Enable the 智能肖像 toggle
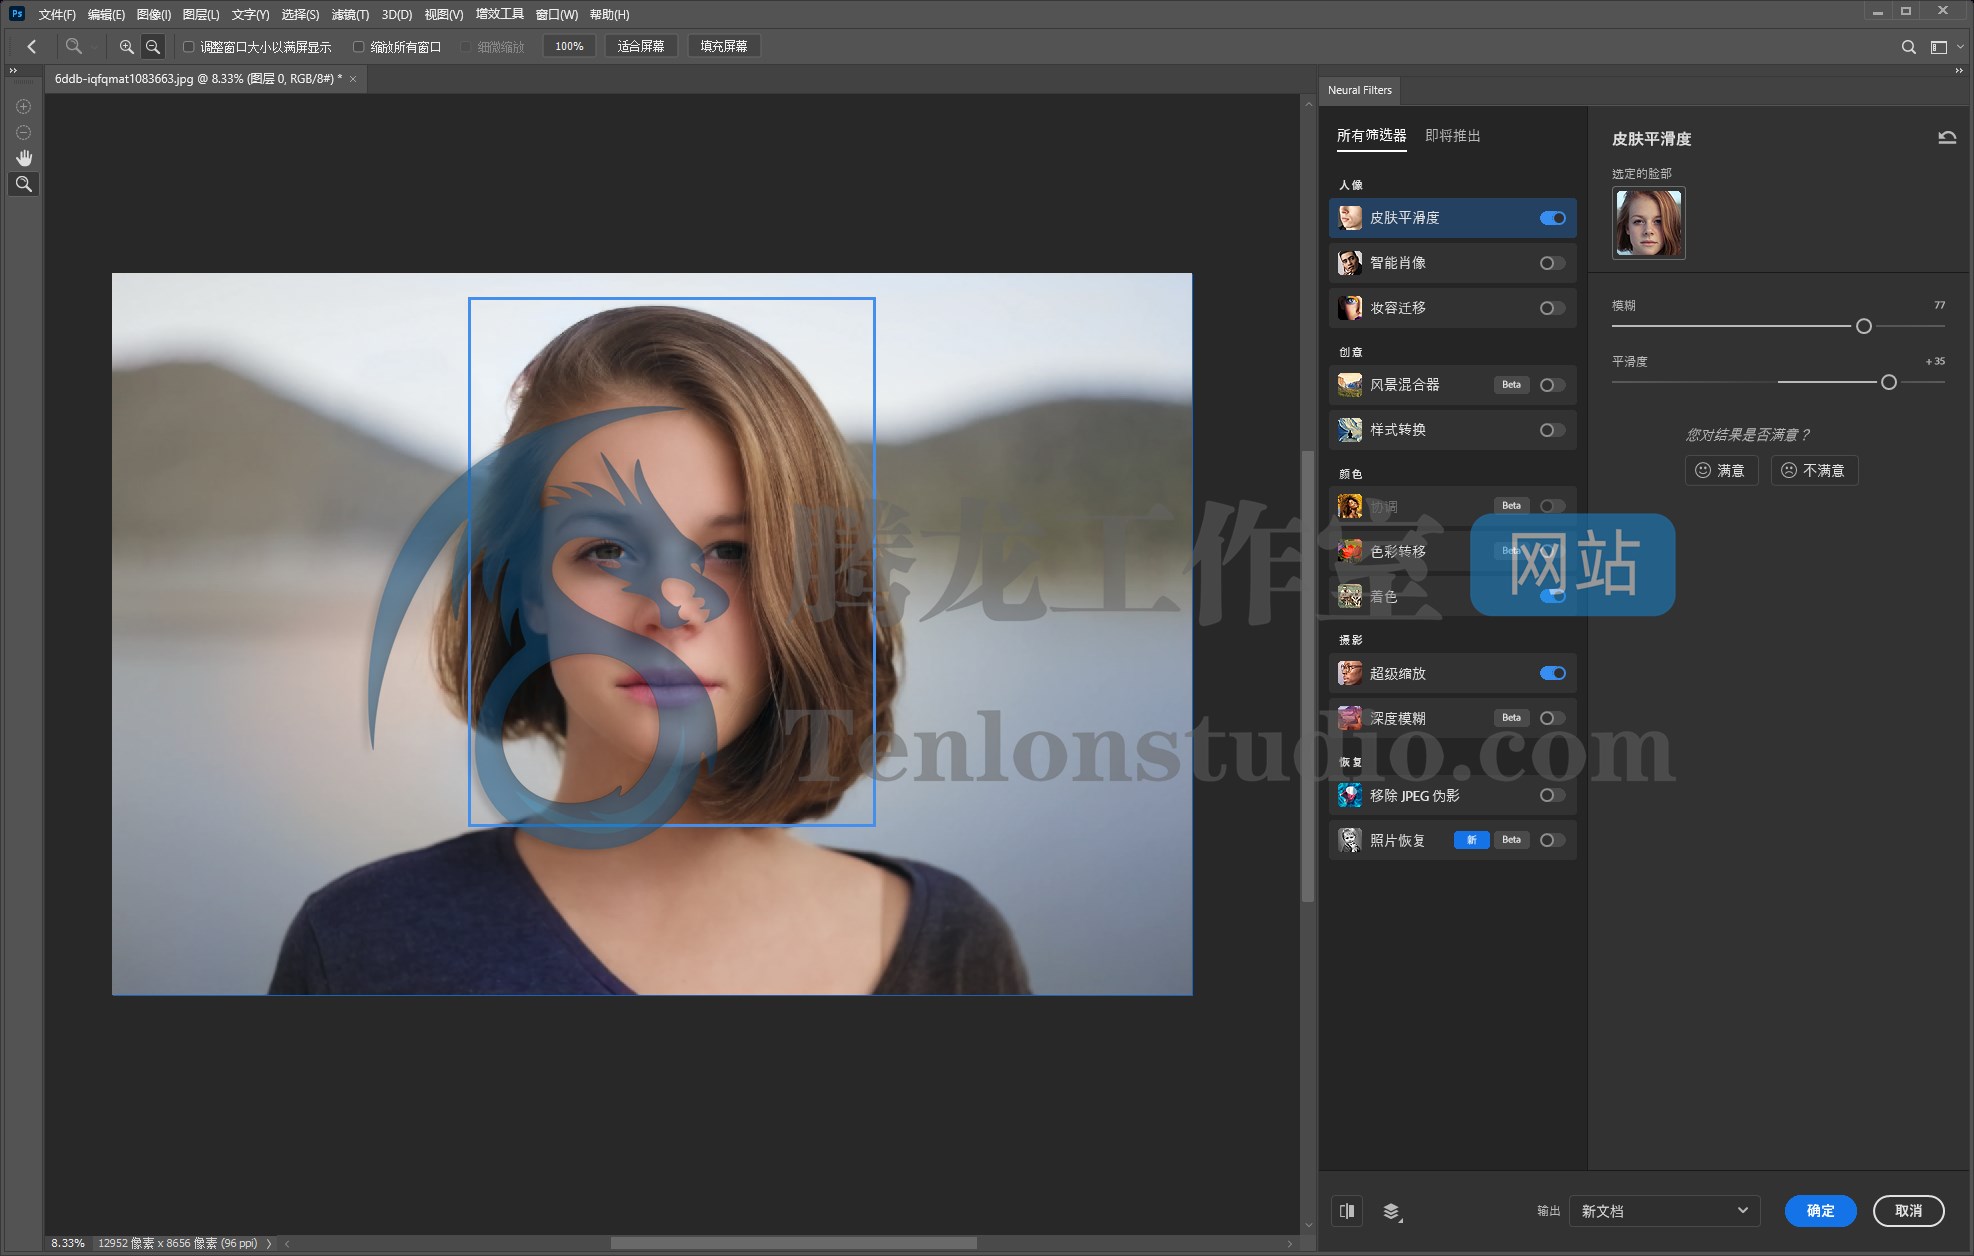This screenshot has width=1974, height=1256. [1553, 263]
